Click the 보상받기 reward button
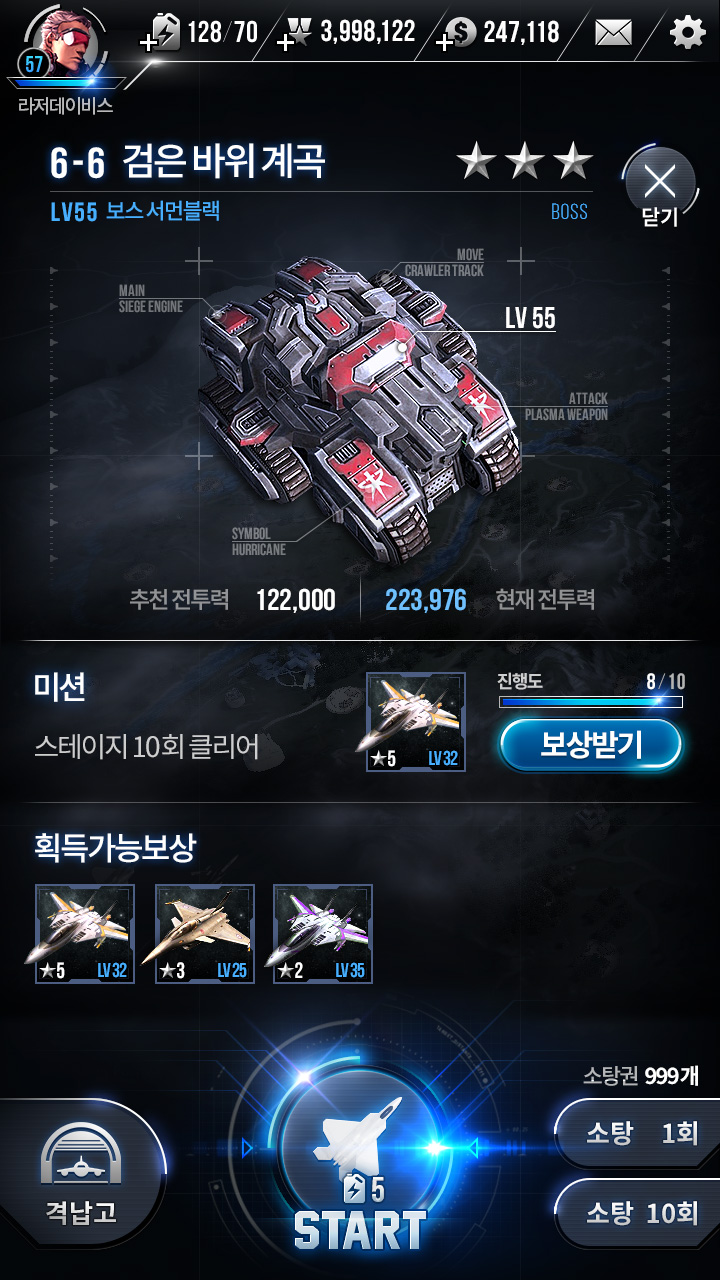 click(591, 745)
